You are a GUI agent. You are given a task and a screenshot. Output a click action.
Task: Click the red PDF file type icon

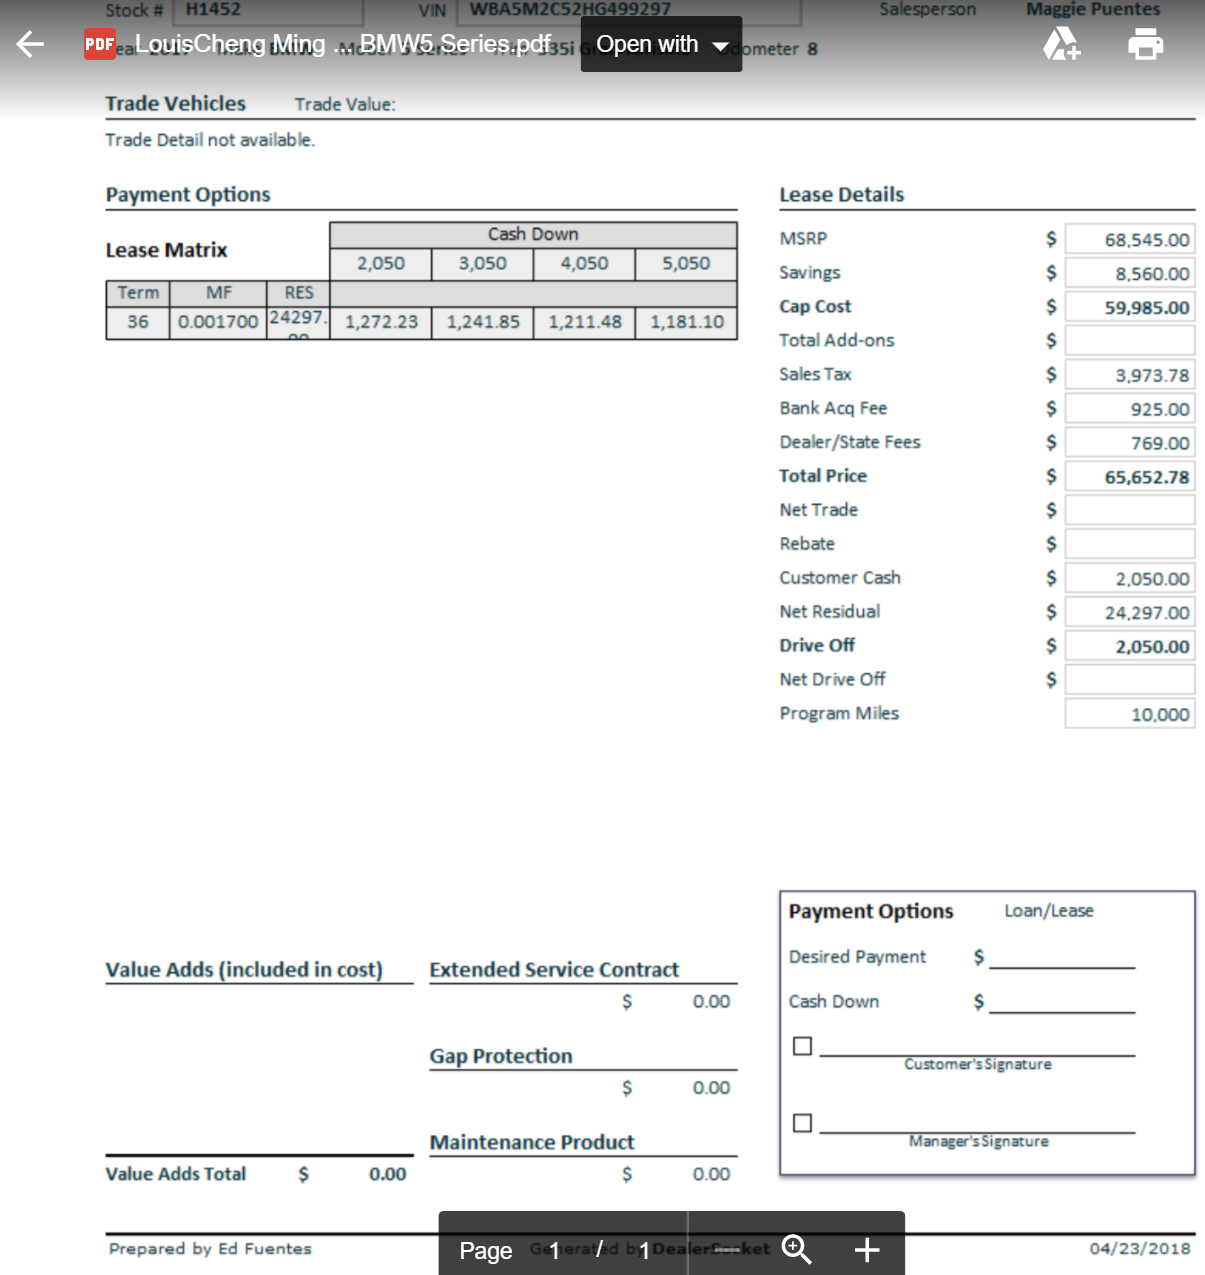tap(100, 44)
